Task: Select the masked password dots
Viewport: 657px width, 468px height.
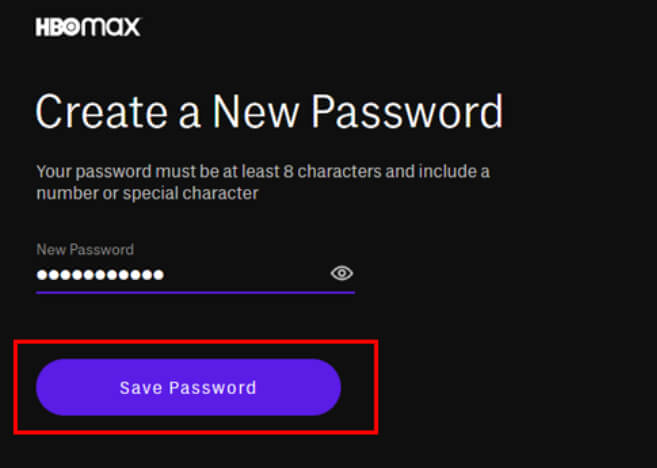Action: point(100,275)
